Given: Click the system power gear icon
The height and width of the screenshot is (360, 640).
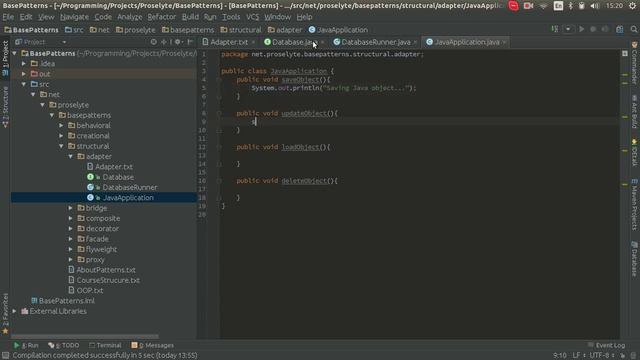Looking at the screenshot, I should click(633, 6).
